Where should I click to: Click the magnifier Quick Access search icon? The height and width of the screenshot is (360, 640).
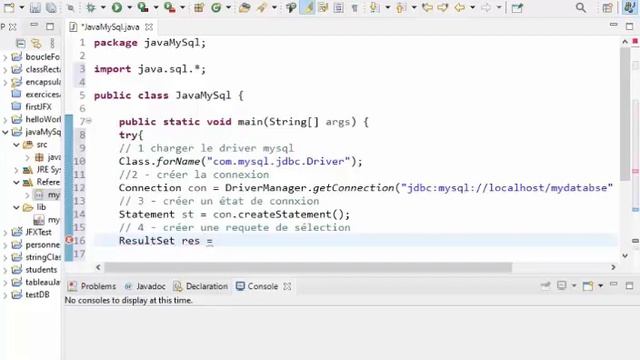pos(581,8)
